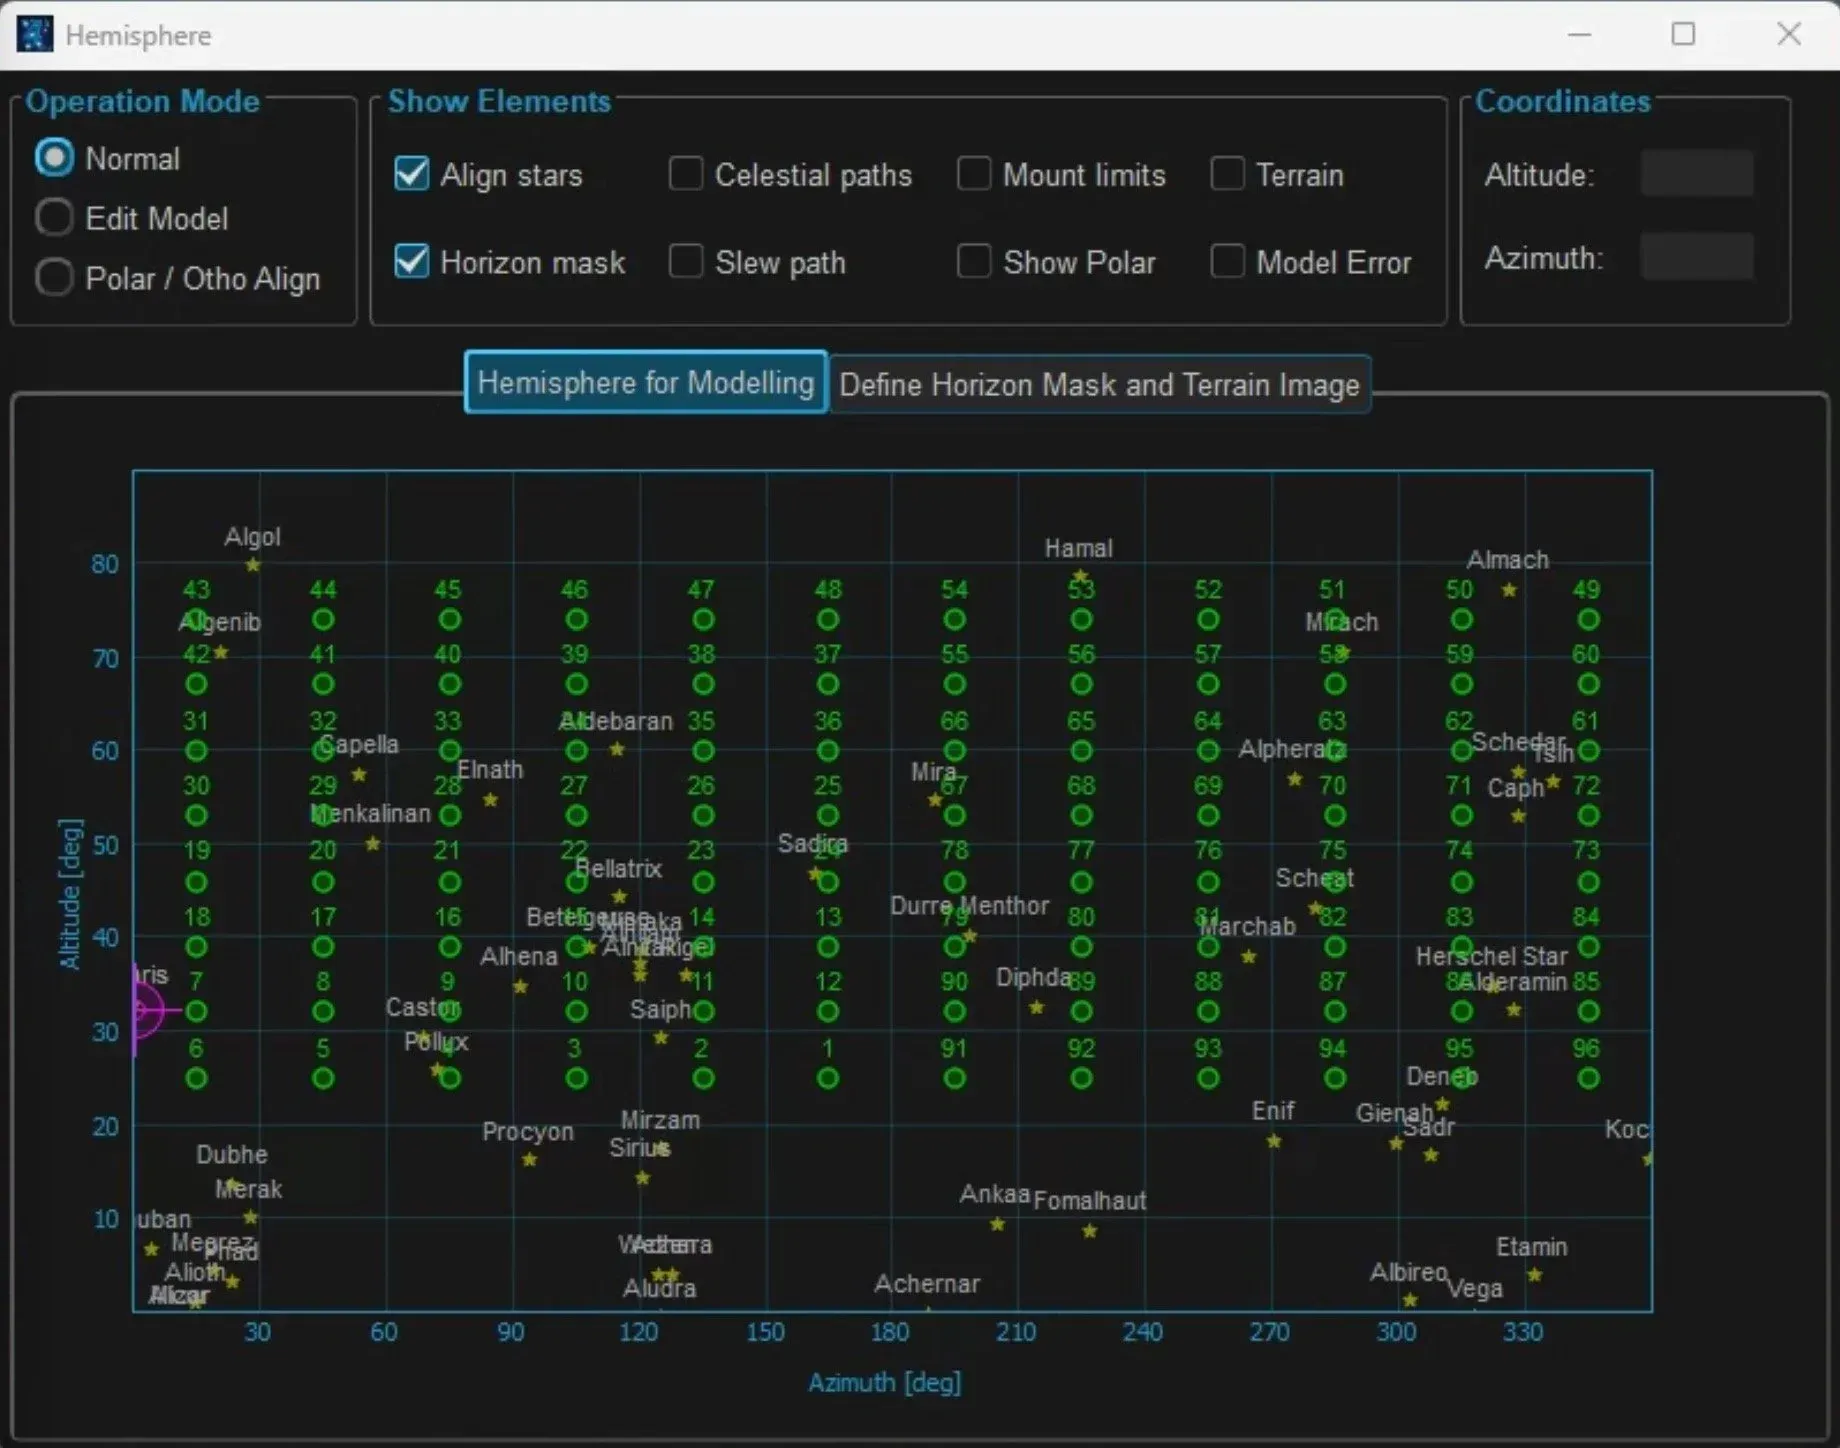
Task: Click the Algol star marker
Action: click(x=253, y=565)
